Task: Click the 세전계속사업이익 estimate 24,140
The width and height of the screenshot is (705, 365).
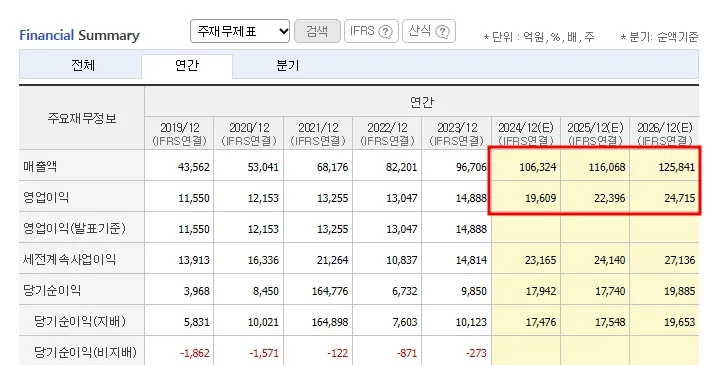Action: click(610, 260)
